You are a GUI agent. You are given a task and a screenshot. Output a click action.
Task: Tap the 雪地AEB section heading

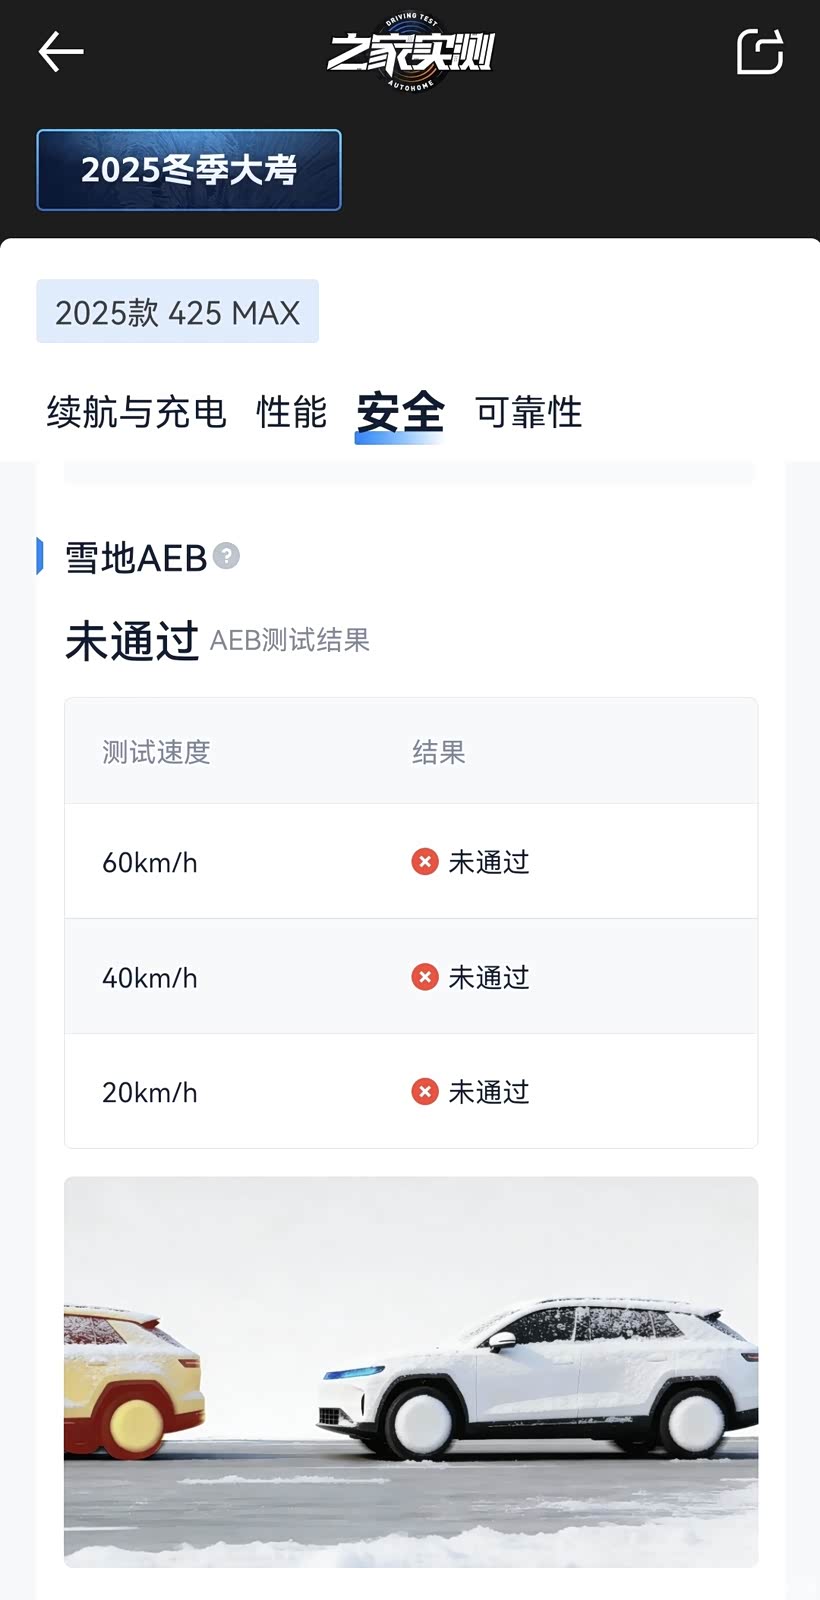point(136,557)
